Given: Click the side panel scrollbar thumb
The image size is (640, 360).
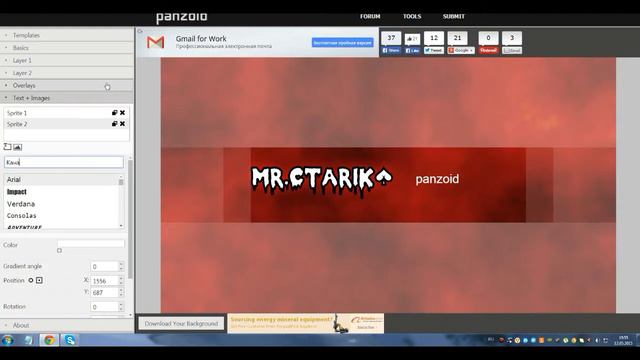Looking at the screenshot, I should [130, 220].
